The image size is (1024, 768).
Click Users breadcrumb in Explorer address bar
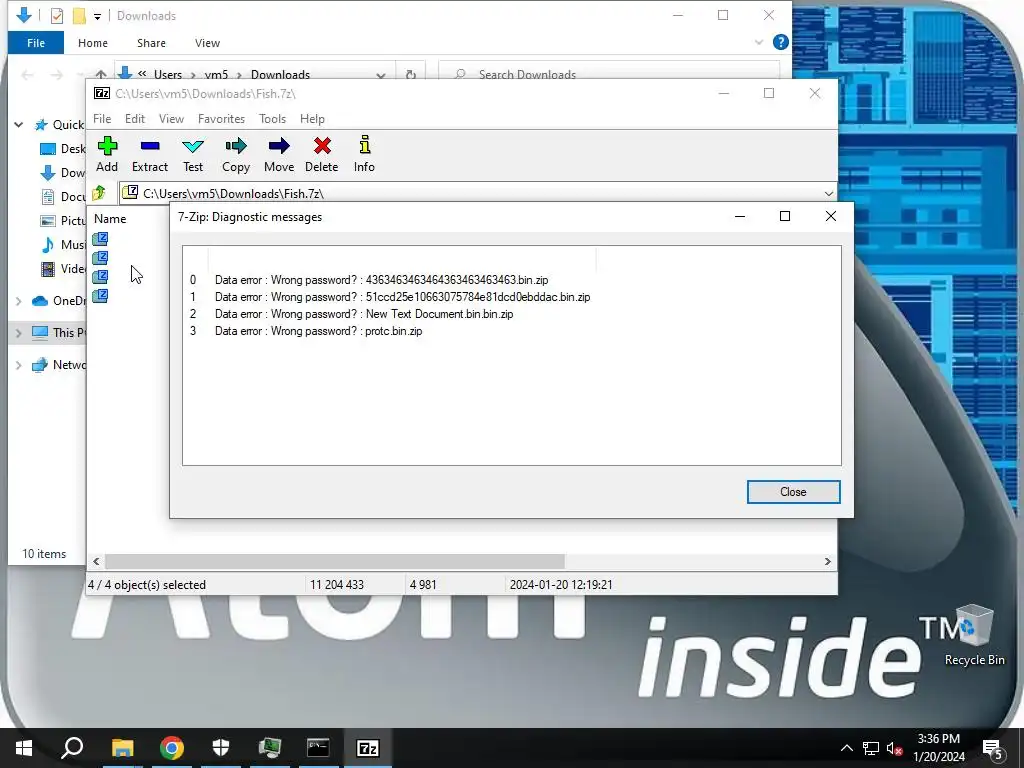(168, 74)
